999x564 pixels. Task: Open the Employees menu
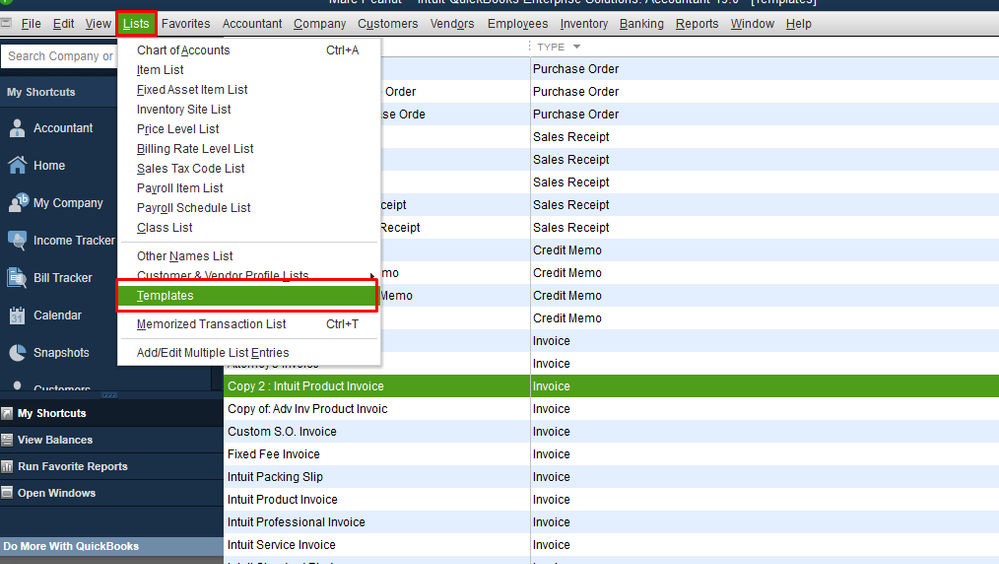tap(517, 24)
